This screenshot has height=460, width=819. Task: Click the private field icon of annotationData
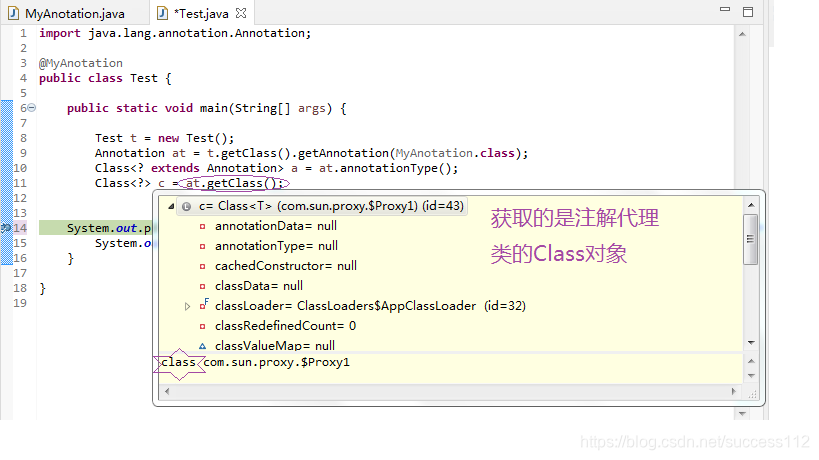click(203, 227)
